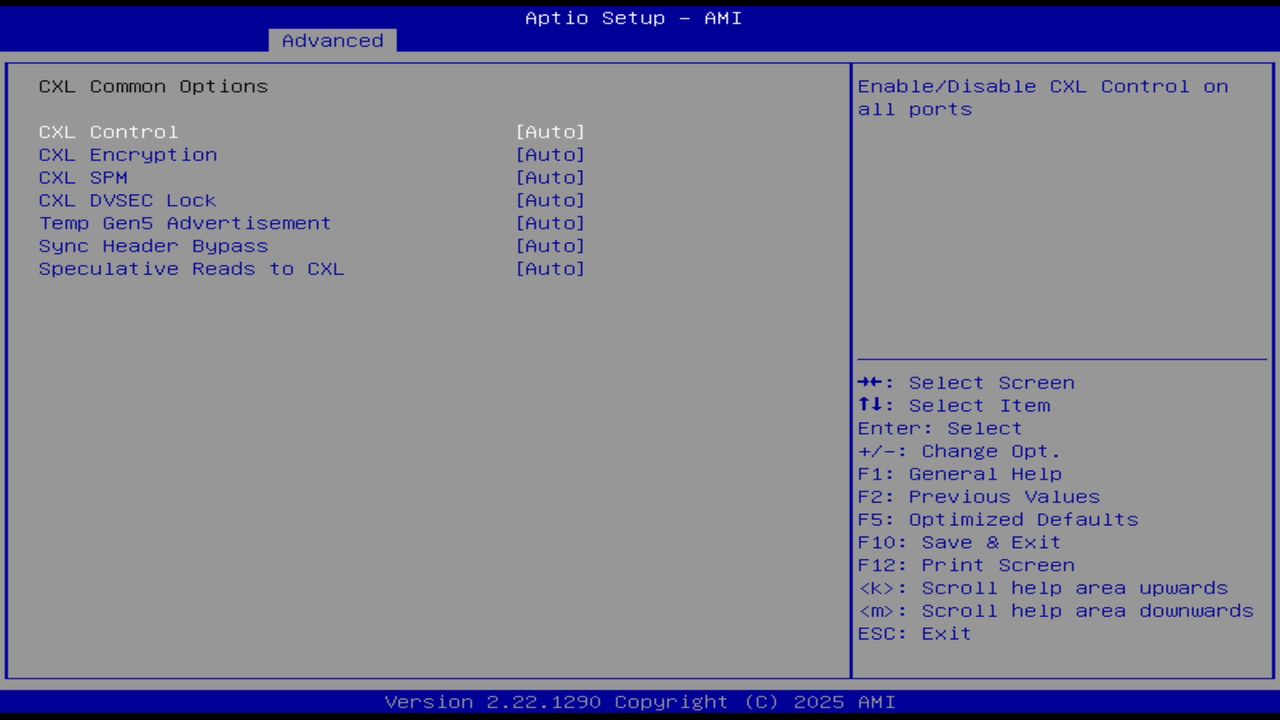Image resolution: width=1280 pixels, height=720 pixels.
Task: Click the Aptio Setup AMI title bar
Action: (x=633, y=17)
